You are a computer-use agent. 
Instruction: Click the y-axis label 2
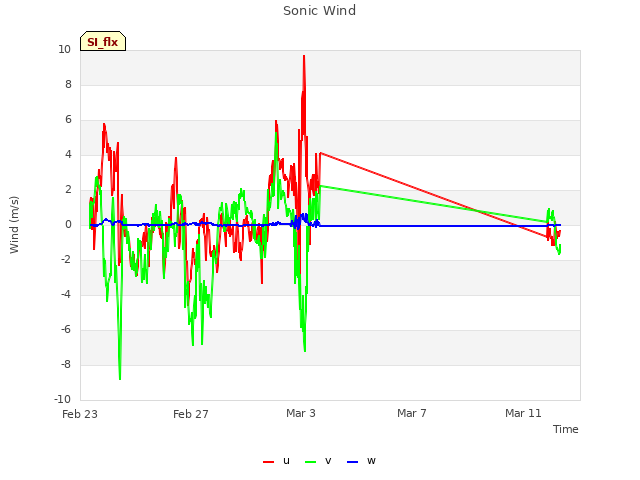[x=68, y=190]
